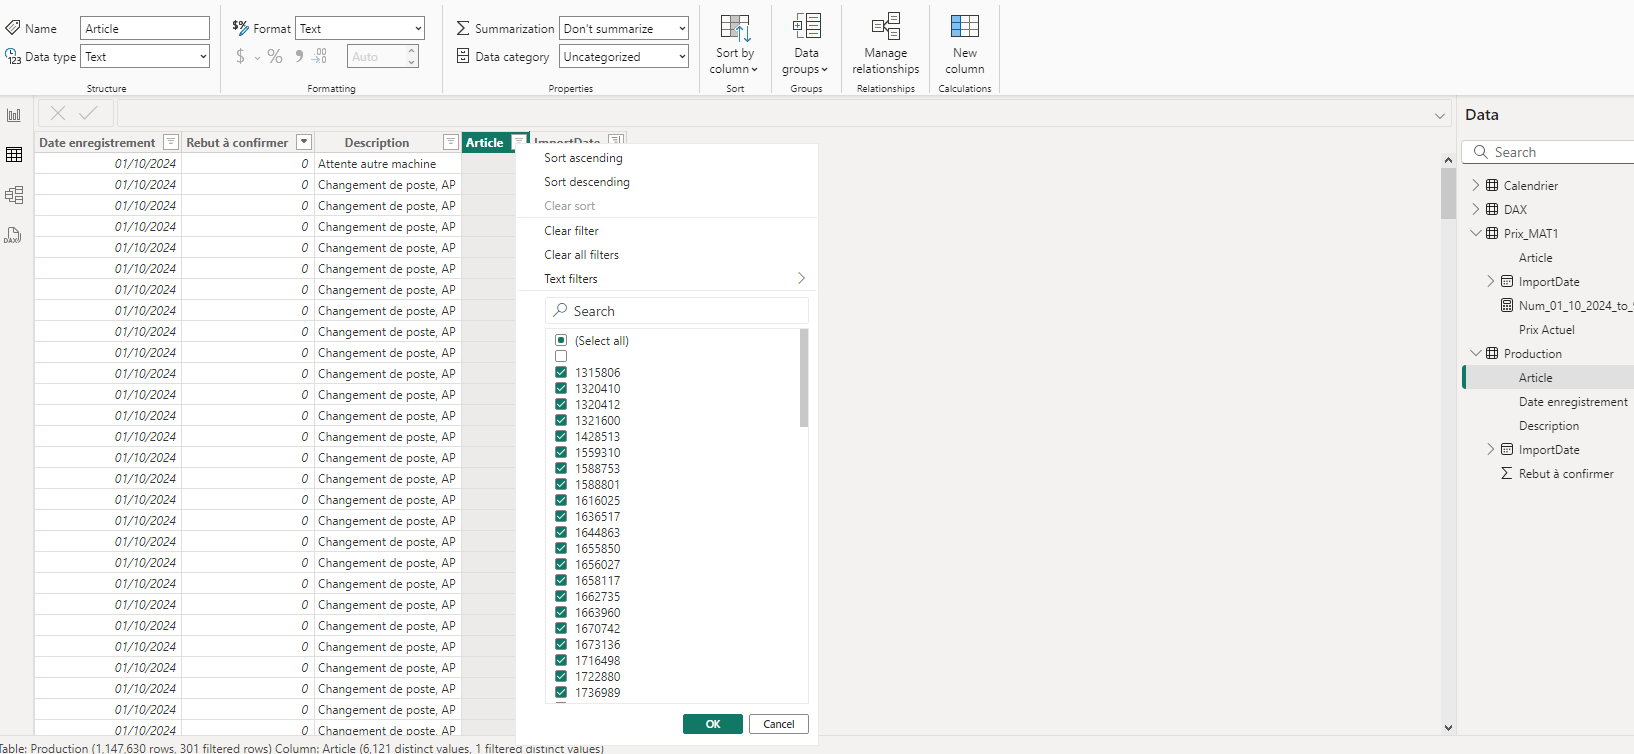Select Table view icon in the left sidebar

[14, 155]
